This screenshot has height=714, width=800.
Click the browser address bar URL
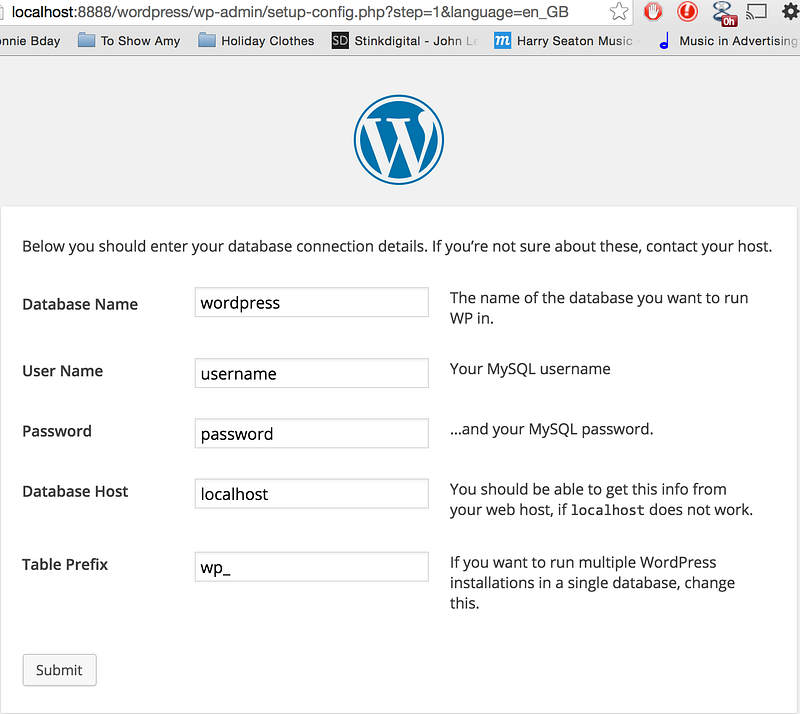(x=290, y=12)
